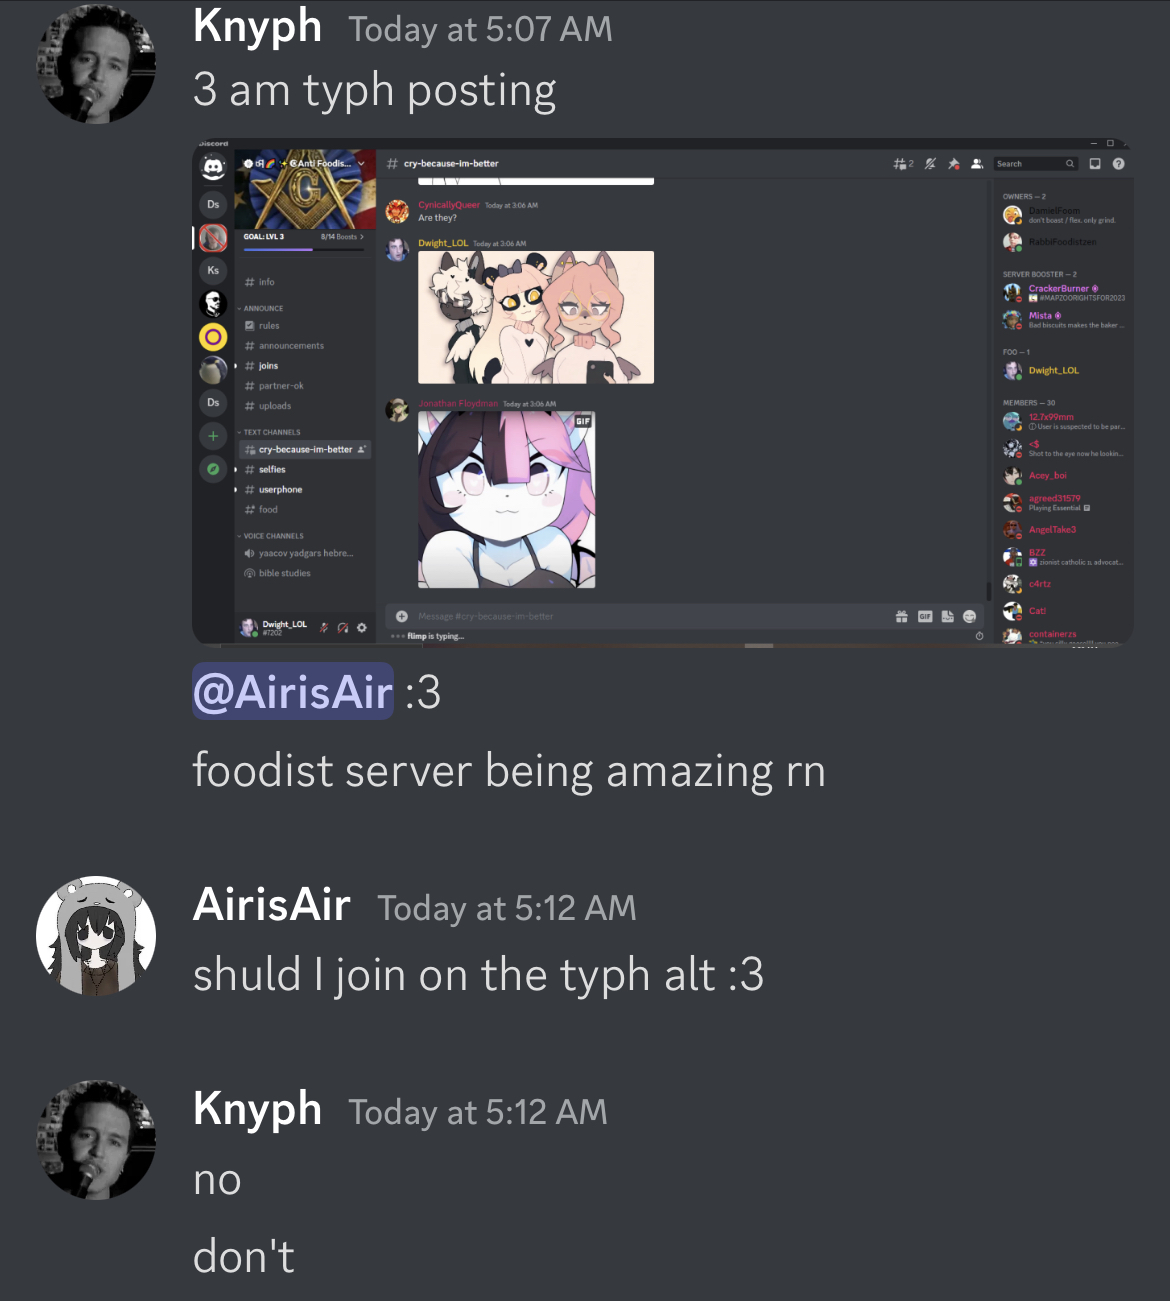Expand the Anti Foodis server name dropdown
Screen dimensions: 1170x1301
pos(362,164)
